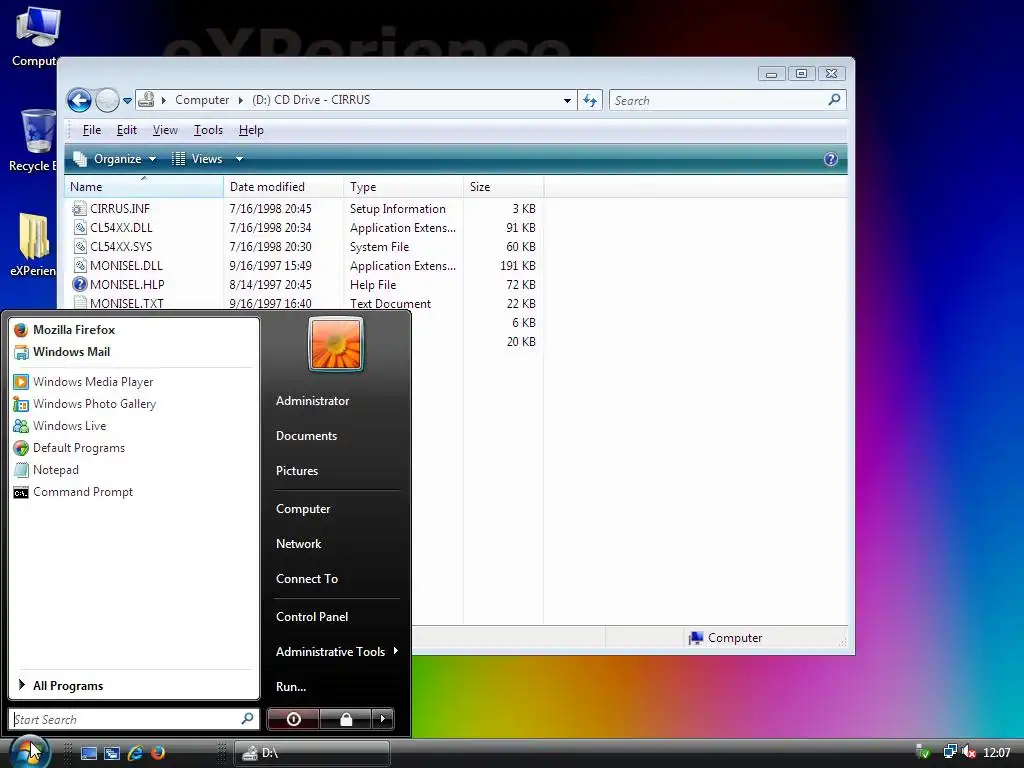
Task: Launch Internet Explorer from quick launch
Action: click(135, 753)
